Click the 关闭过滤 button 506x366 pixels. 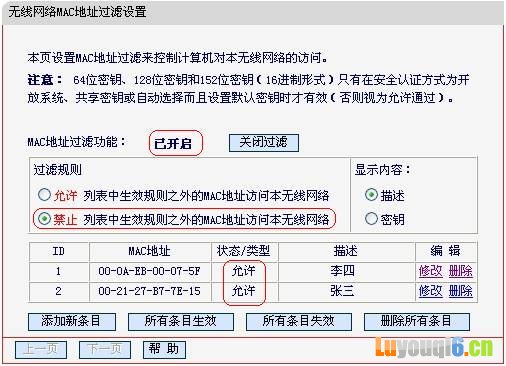(x=264, y=143)
